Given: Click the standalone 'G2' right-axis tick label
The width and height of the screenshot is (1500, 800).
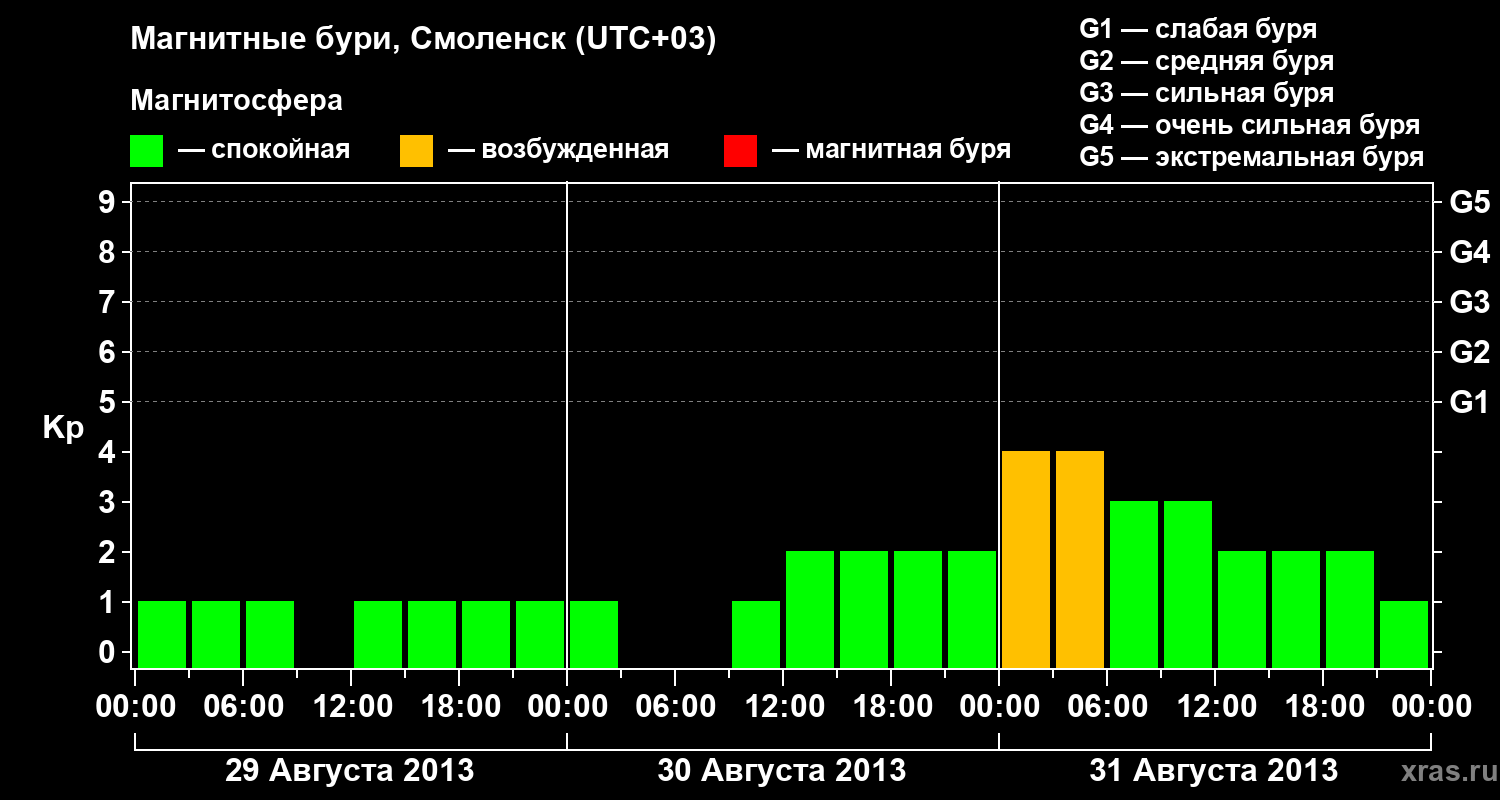Looking at the screenshot, I should click(x=1469, y=352).
